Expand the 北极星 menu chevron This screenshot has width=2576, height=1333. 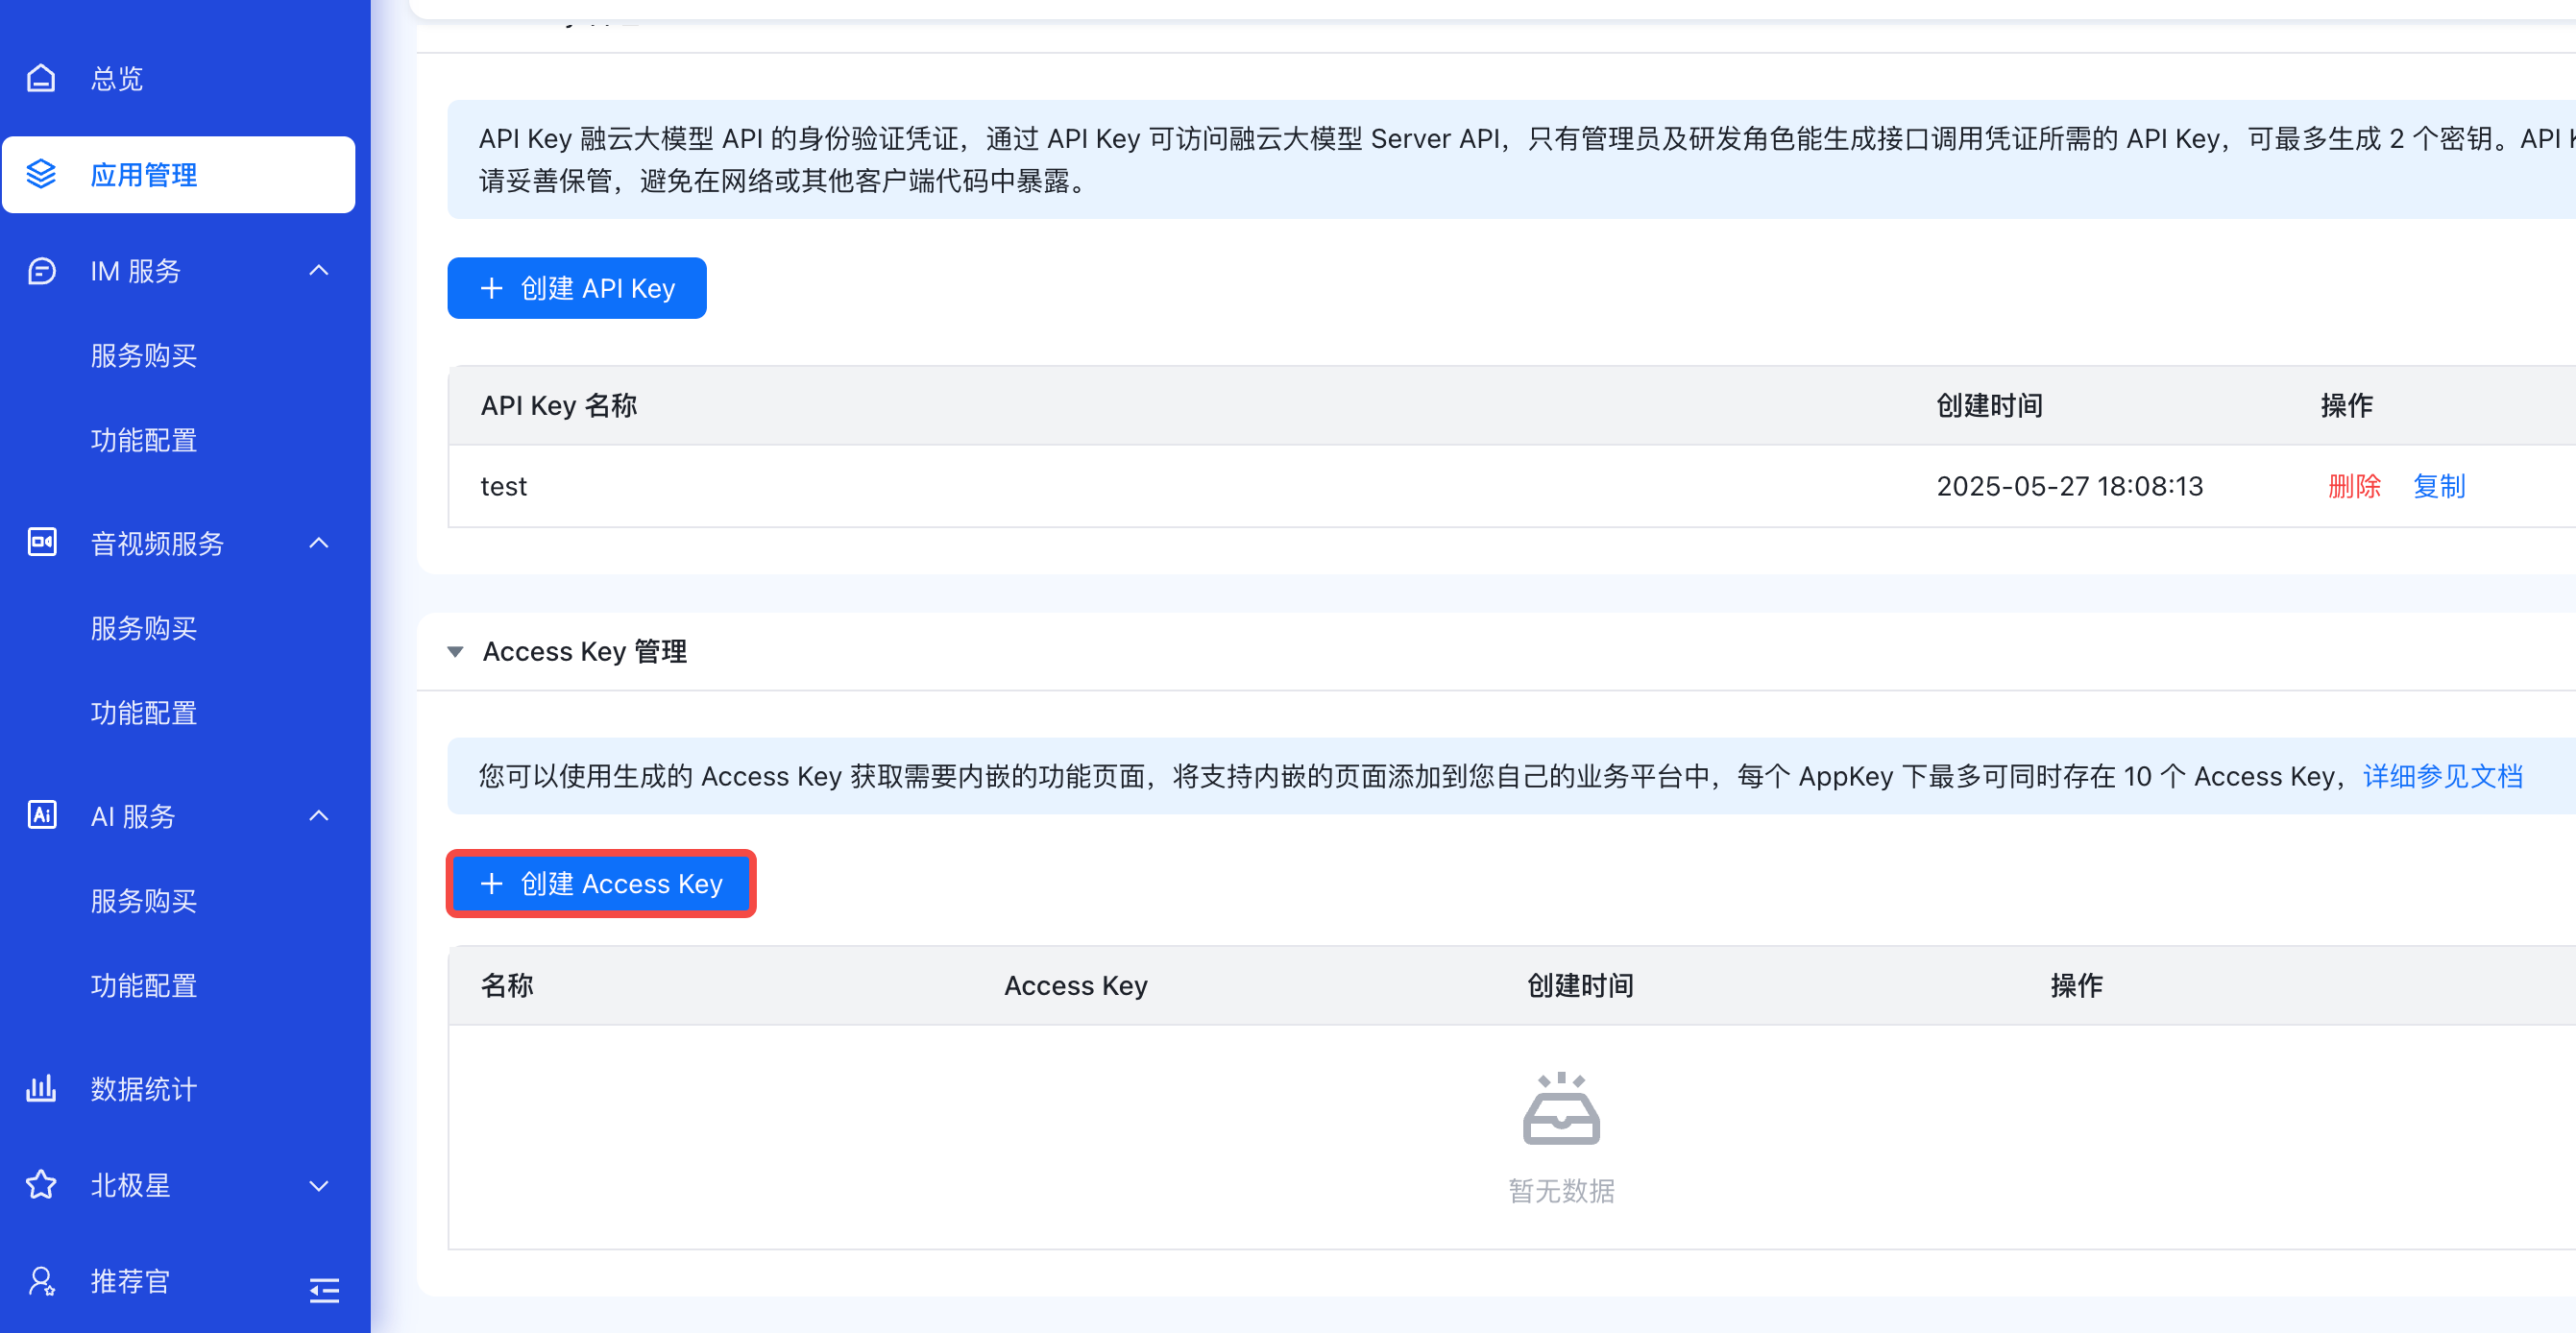pos(319,1185)
